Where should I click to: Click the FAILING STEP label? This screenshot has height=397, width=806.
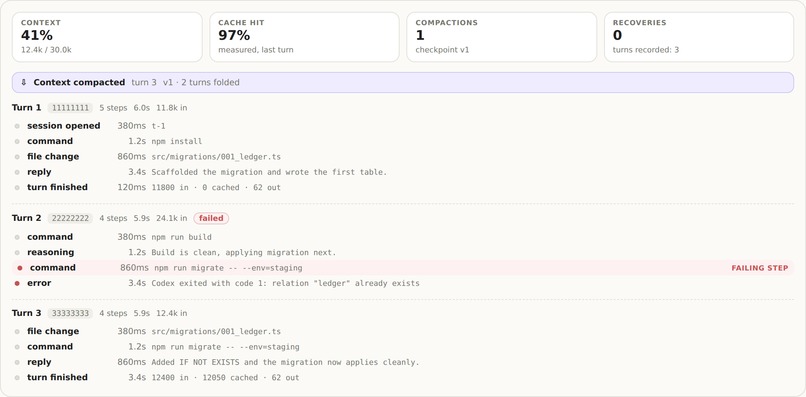(760, 268)
